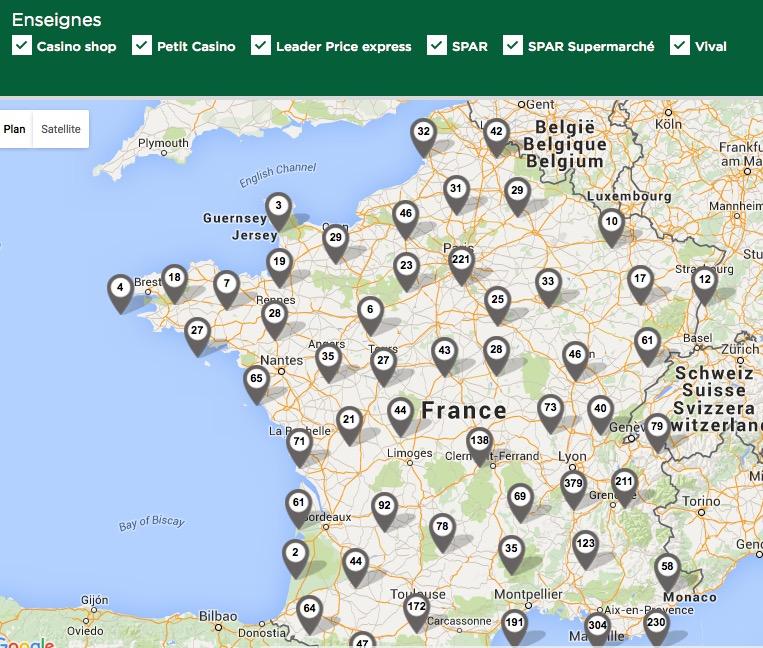Open the 42 marker near Belgium
The height and width of the screenshot is (648, 763).
[496, 138]
